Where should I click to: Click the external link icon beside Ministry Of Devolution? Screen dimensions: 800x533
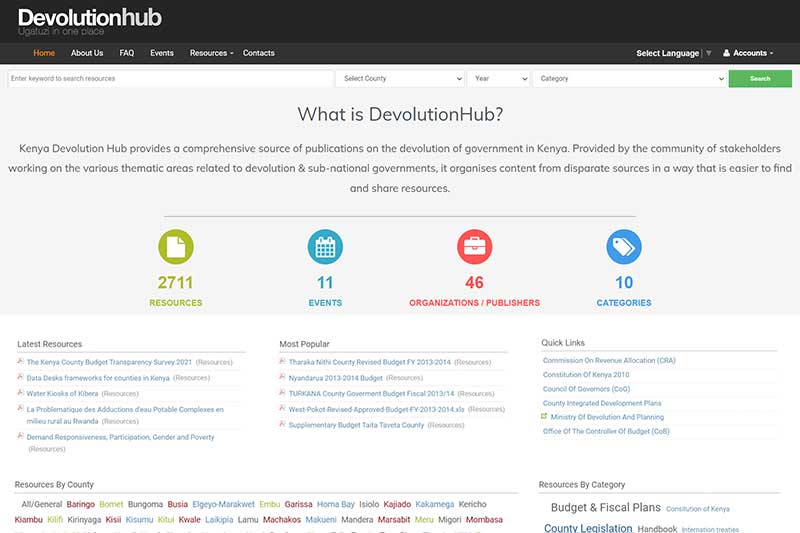(x=544, y=416)
